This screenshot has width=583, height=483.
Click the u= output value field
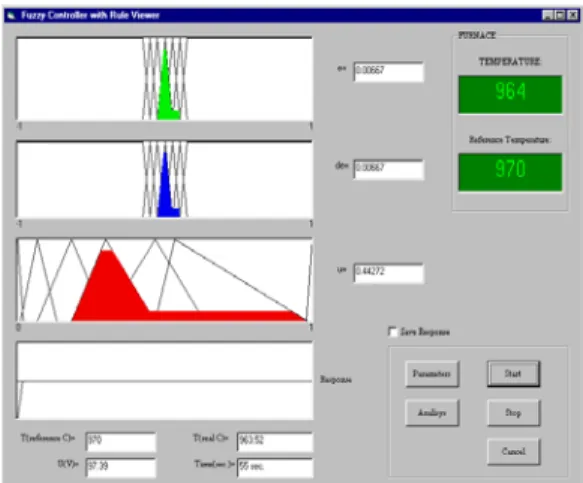pyautogui.click(x=389, y=273)
